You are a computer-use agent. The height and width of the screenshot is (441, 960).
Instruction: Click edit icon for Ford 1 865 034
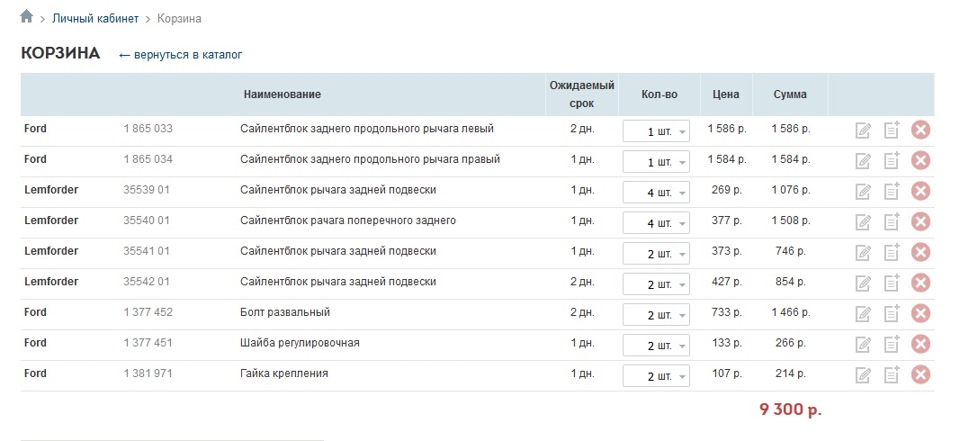click(863, 161)
